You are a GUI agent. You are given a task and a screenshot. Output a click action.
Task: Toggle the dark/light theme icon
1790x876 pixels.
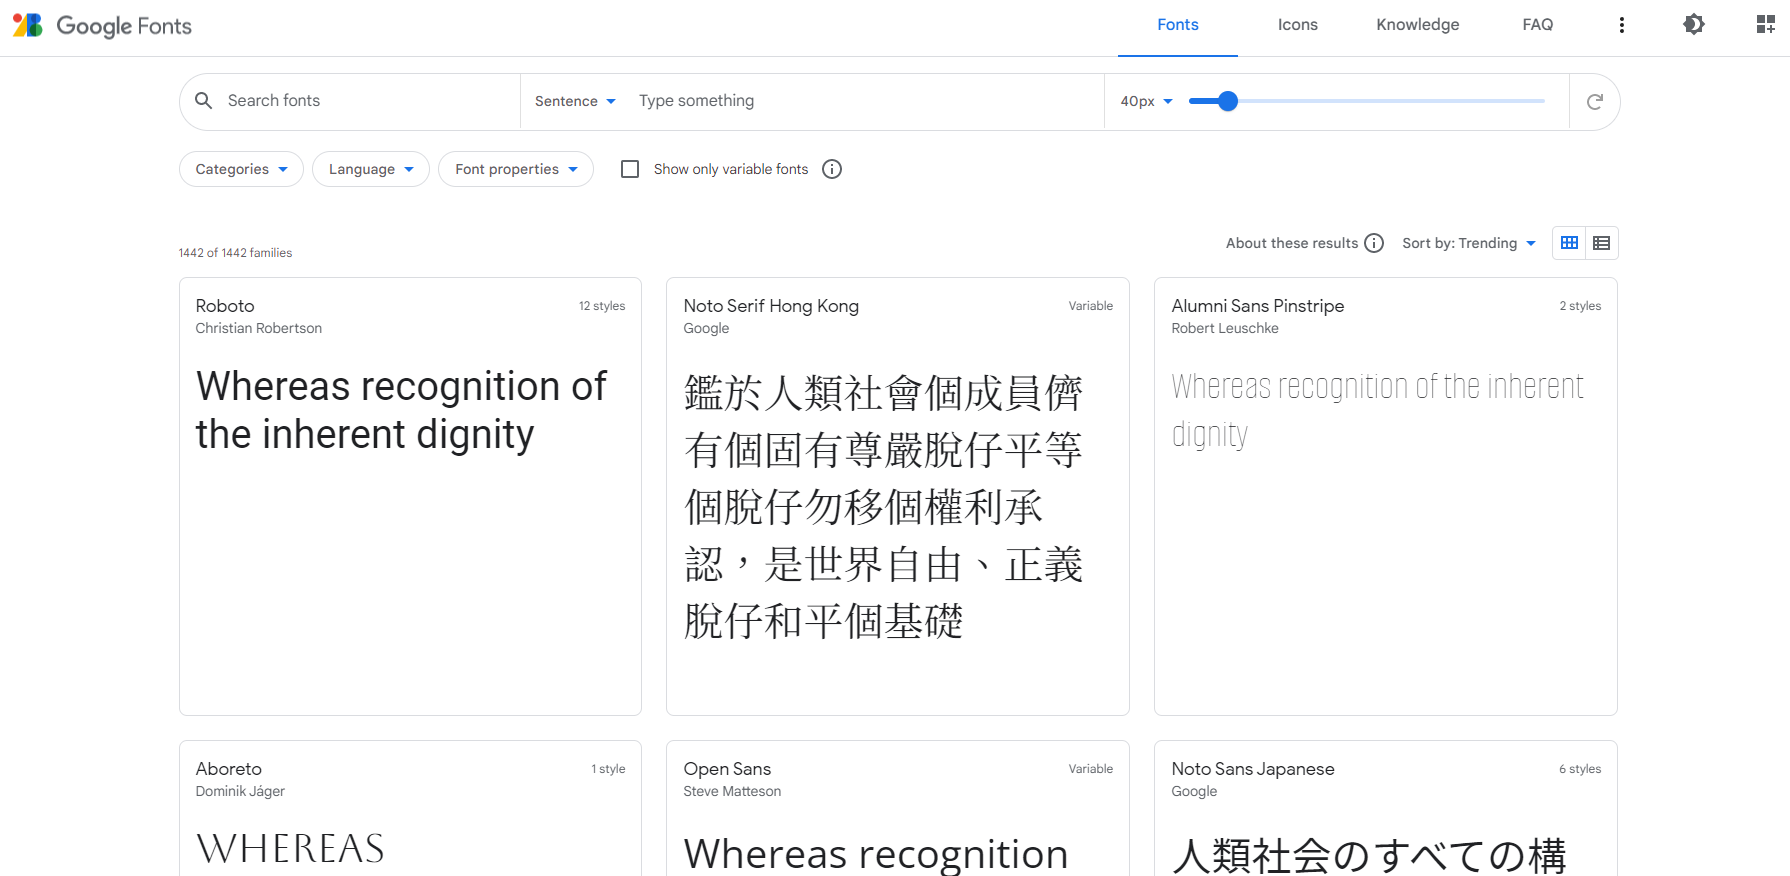point(1693,25)
